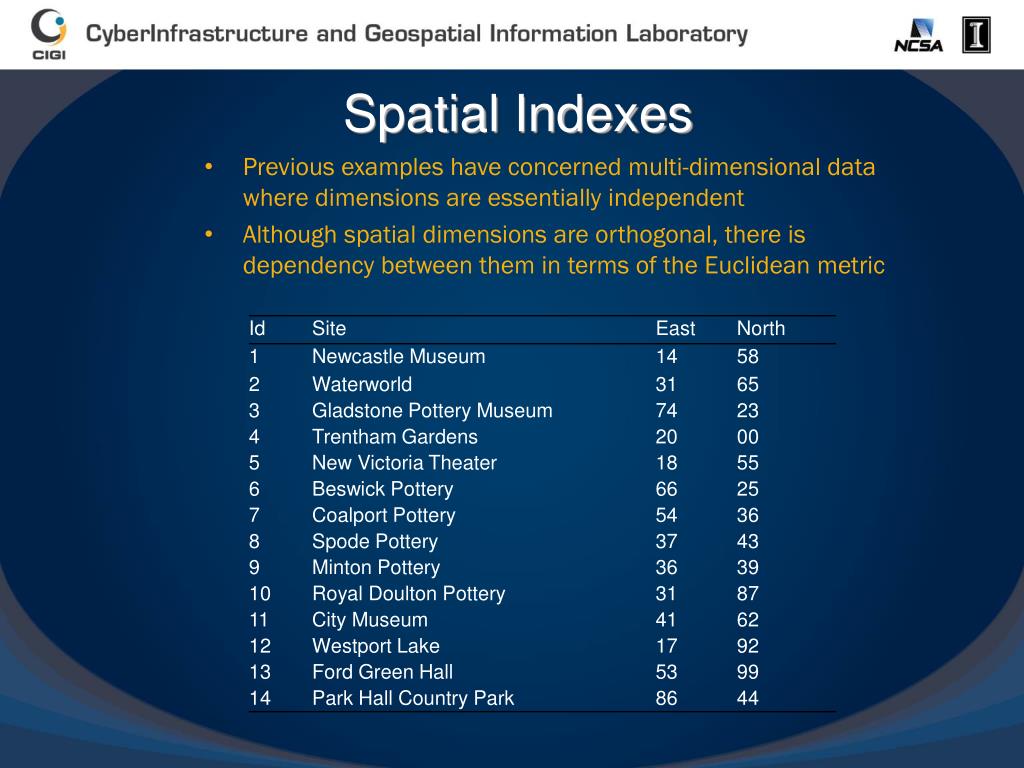Screen dimensions: 1024x768
Task: Click the 'Site' column header
Action: point(329,328)
